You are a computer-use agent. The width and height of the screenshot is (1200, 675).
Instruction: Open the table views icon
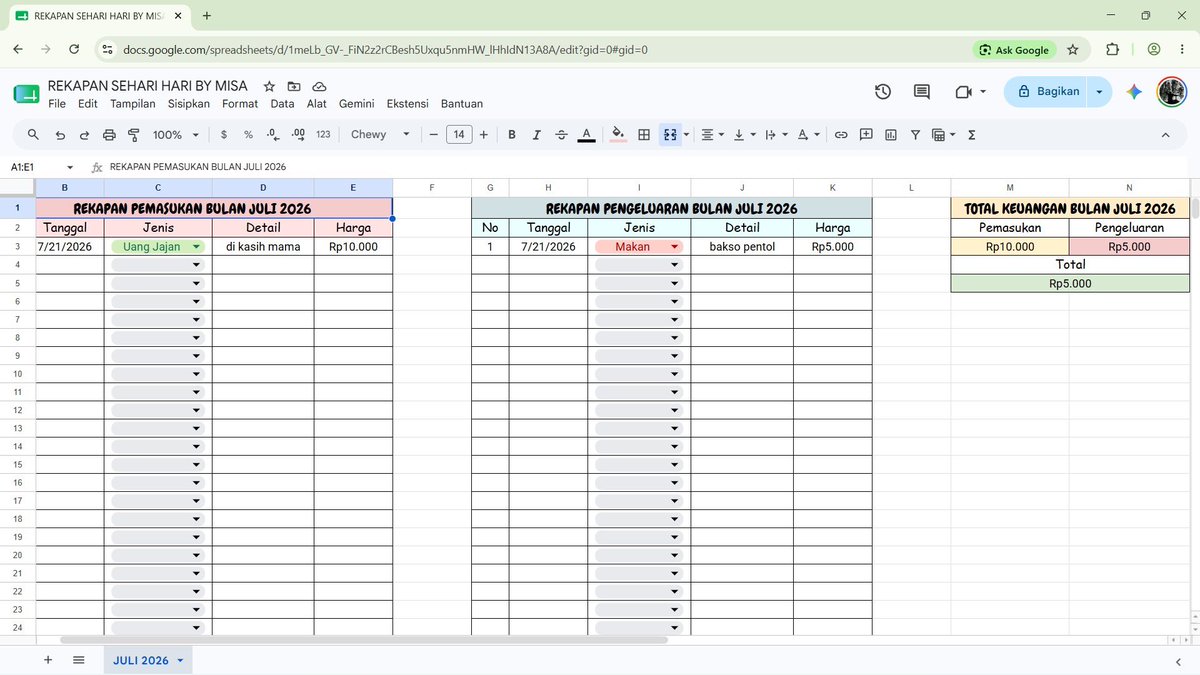click(x=943, y=134)
